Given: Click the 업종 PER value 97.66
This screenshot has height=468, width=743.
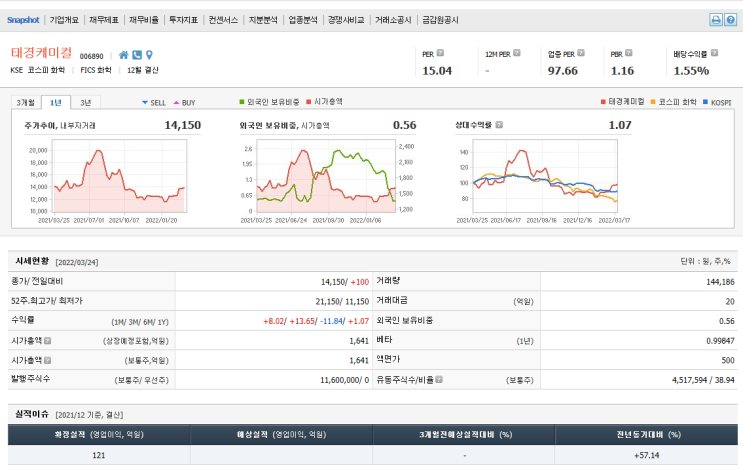Looking at the screenshot, I should (563, 71).
